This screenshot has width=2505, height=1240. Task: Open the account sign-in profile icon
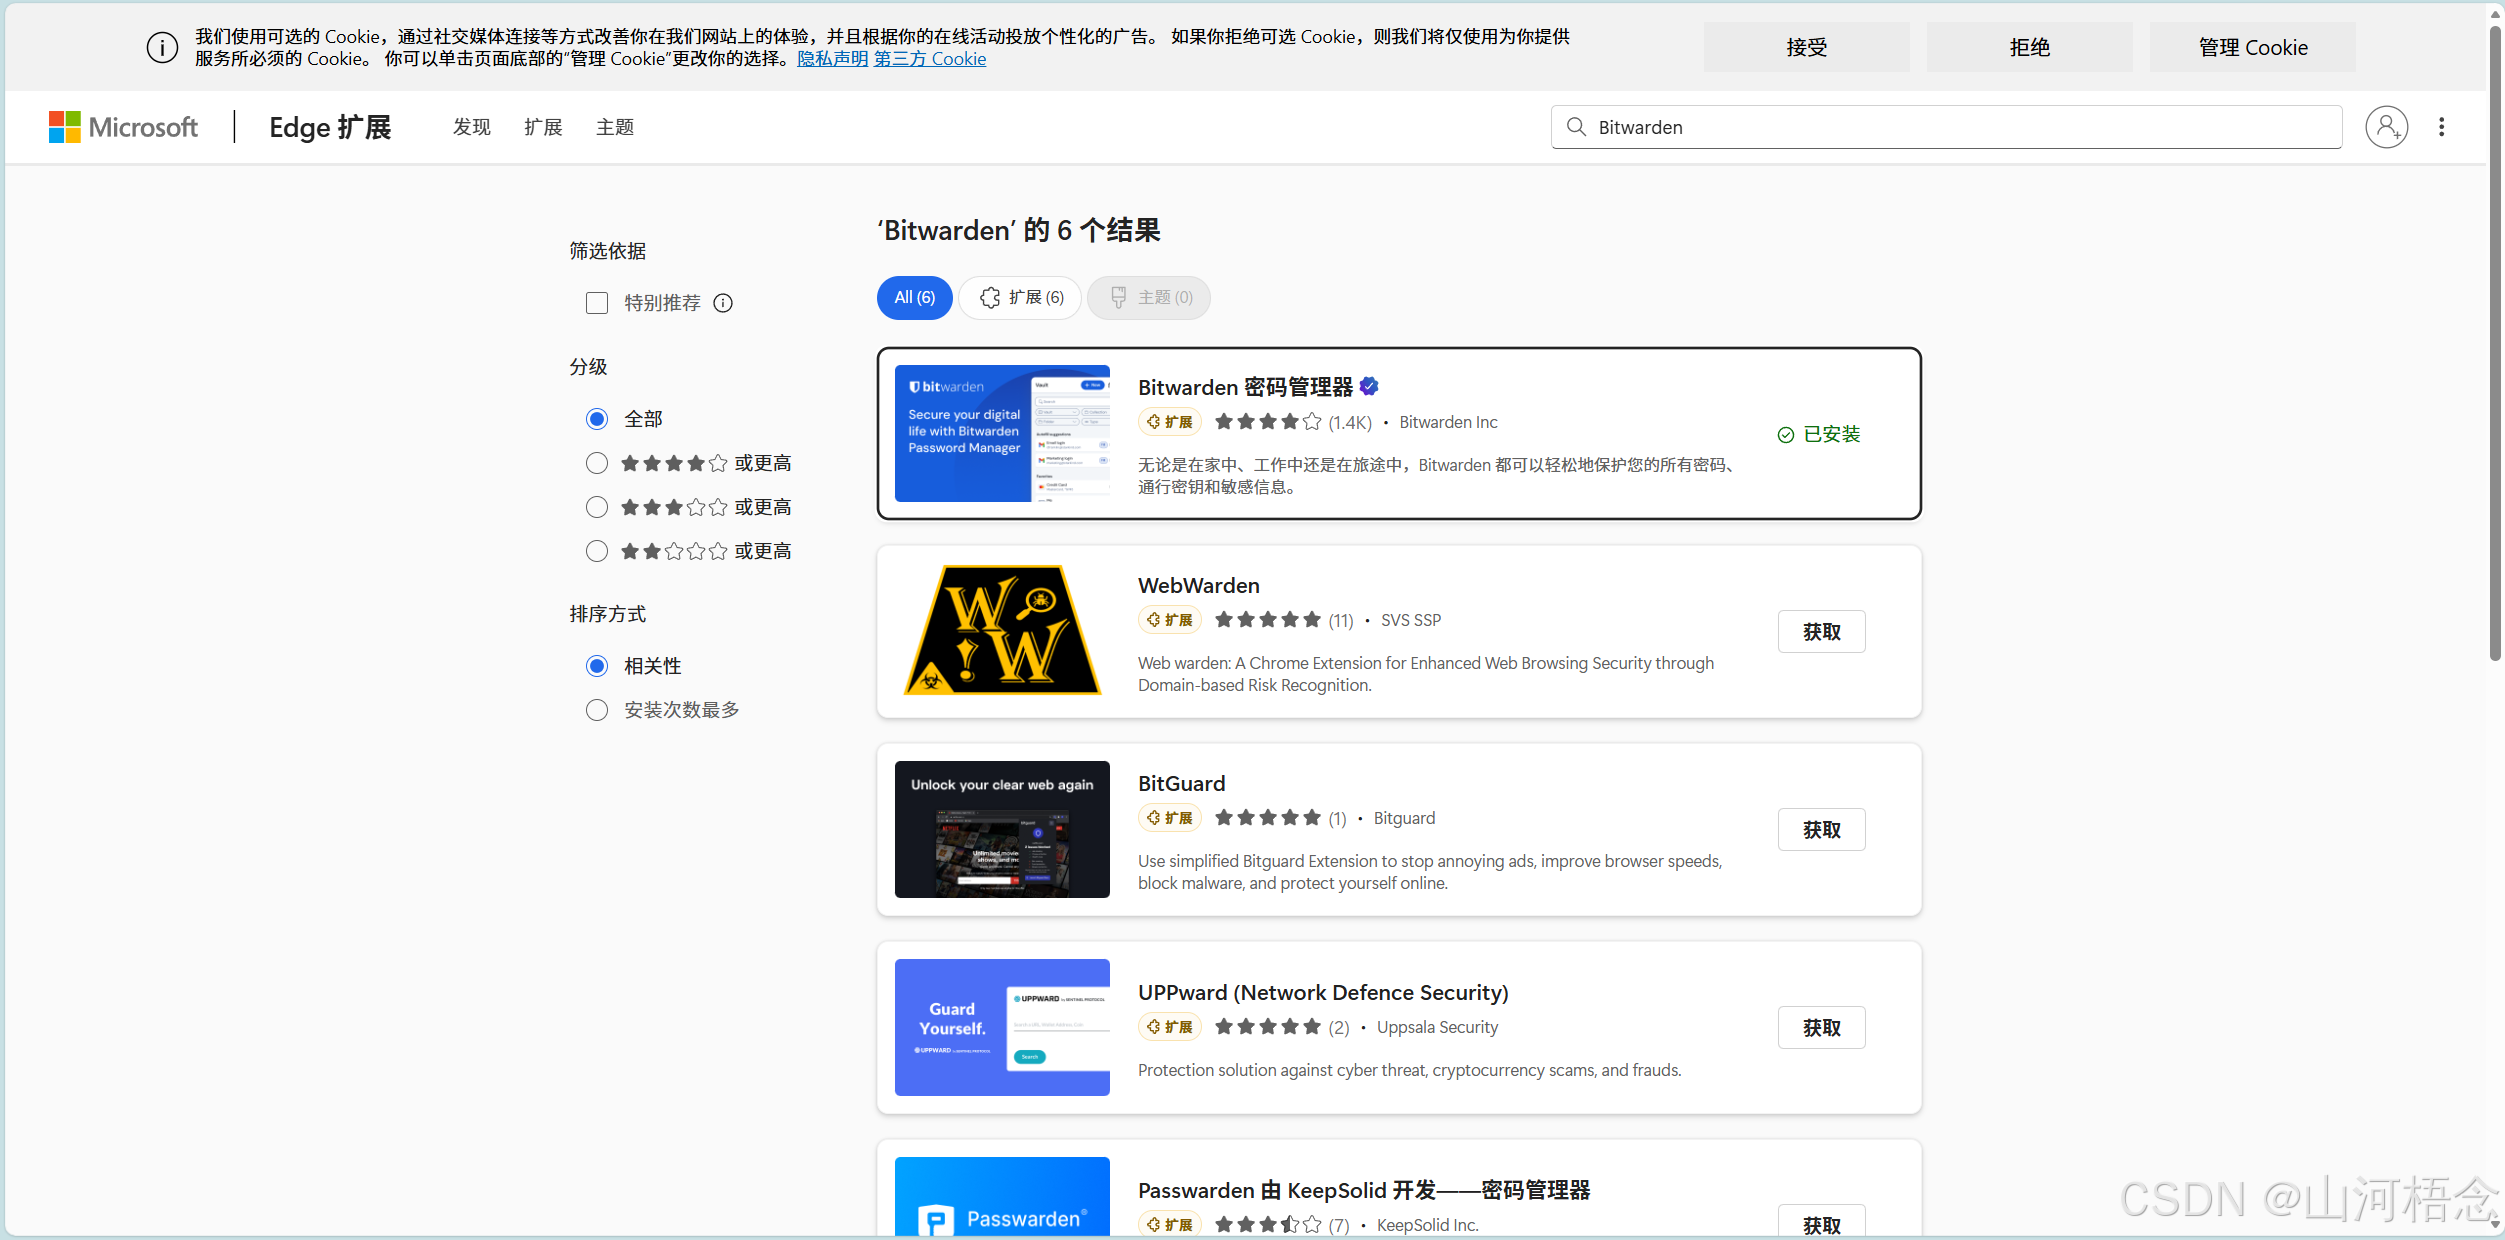[x=2386, y=127]
